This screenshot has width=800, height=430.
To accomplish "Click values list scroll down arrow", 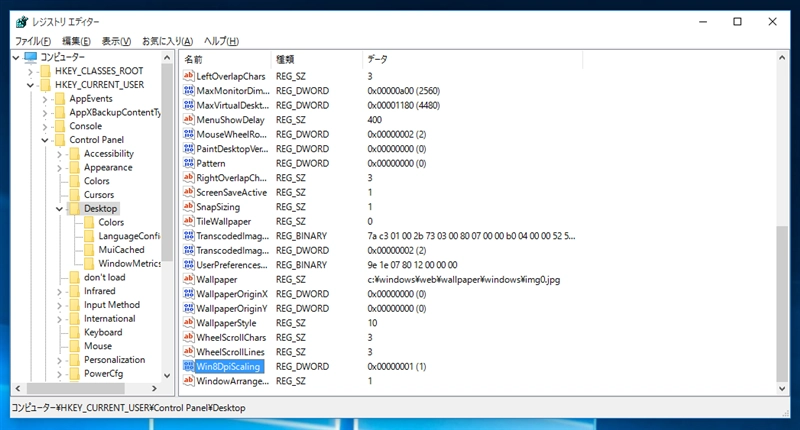I will pos(782,388).
